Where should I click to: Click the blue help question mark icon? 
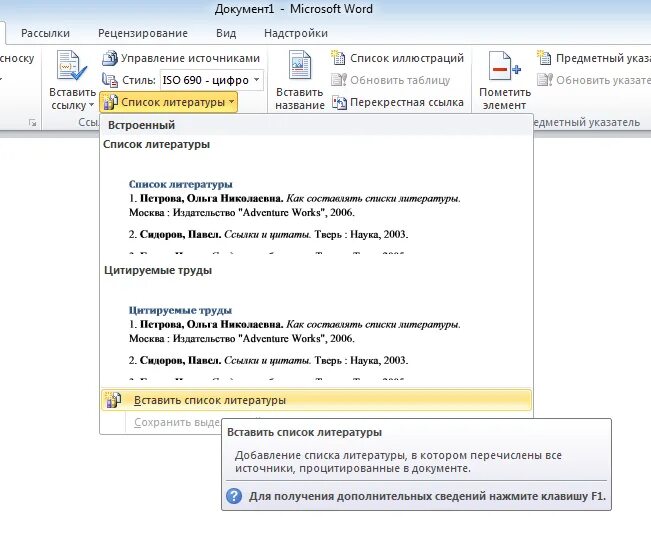pyautogui.click(x=234, y=496)
